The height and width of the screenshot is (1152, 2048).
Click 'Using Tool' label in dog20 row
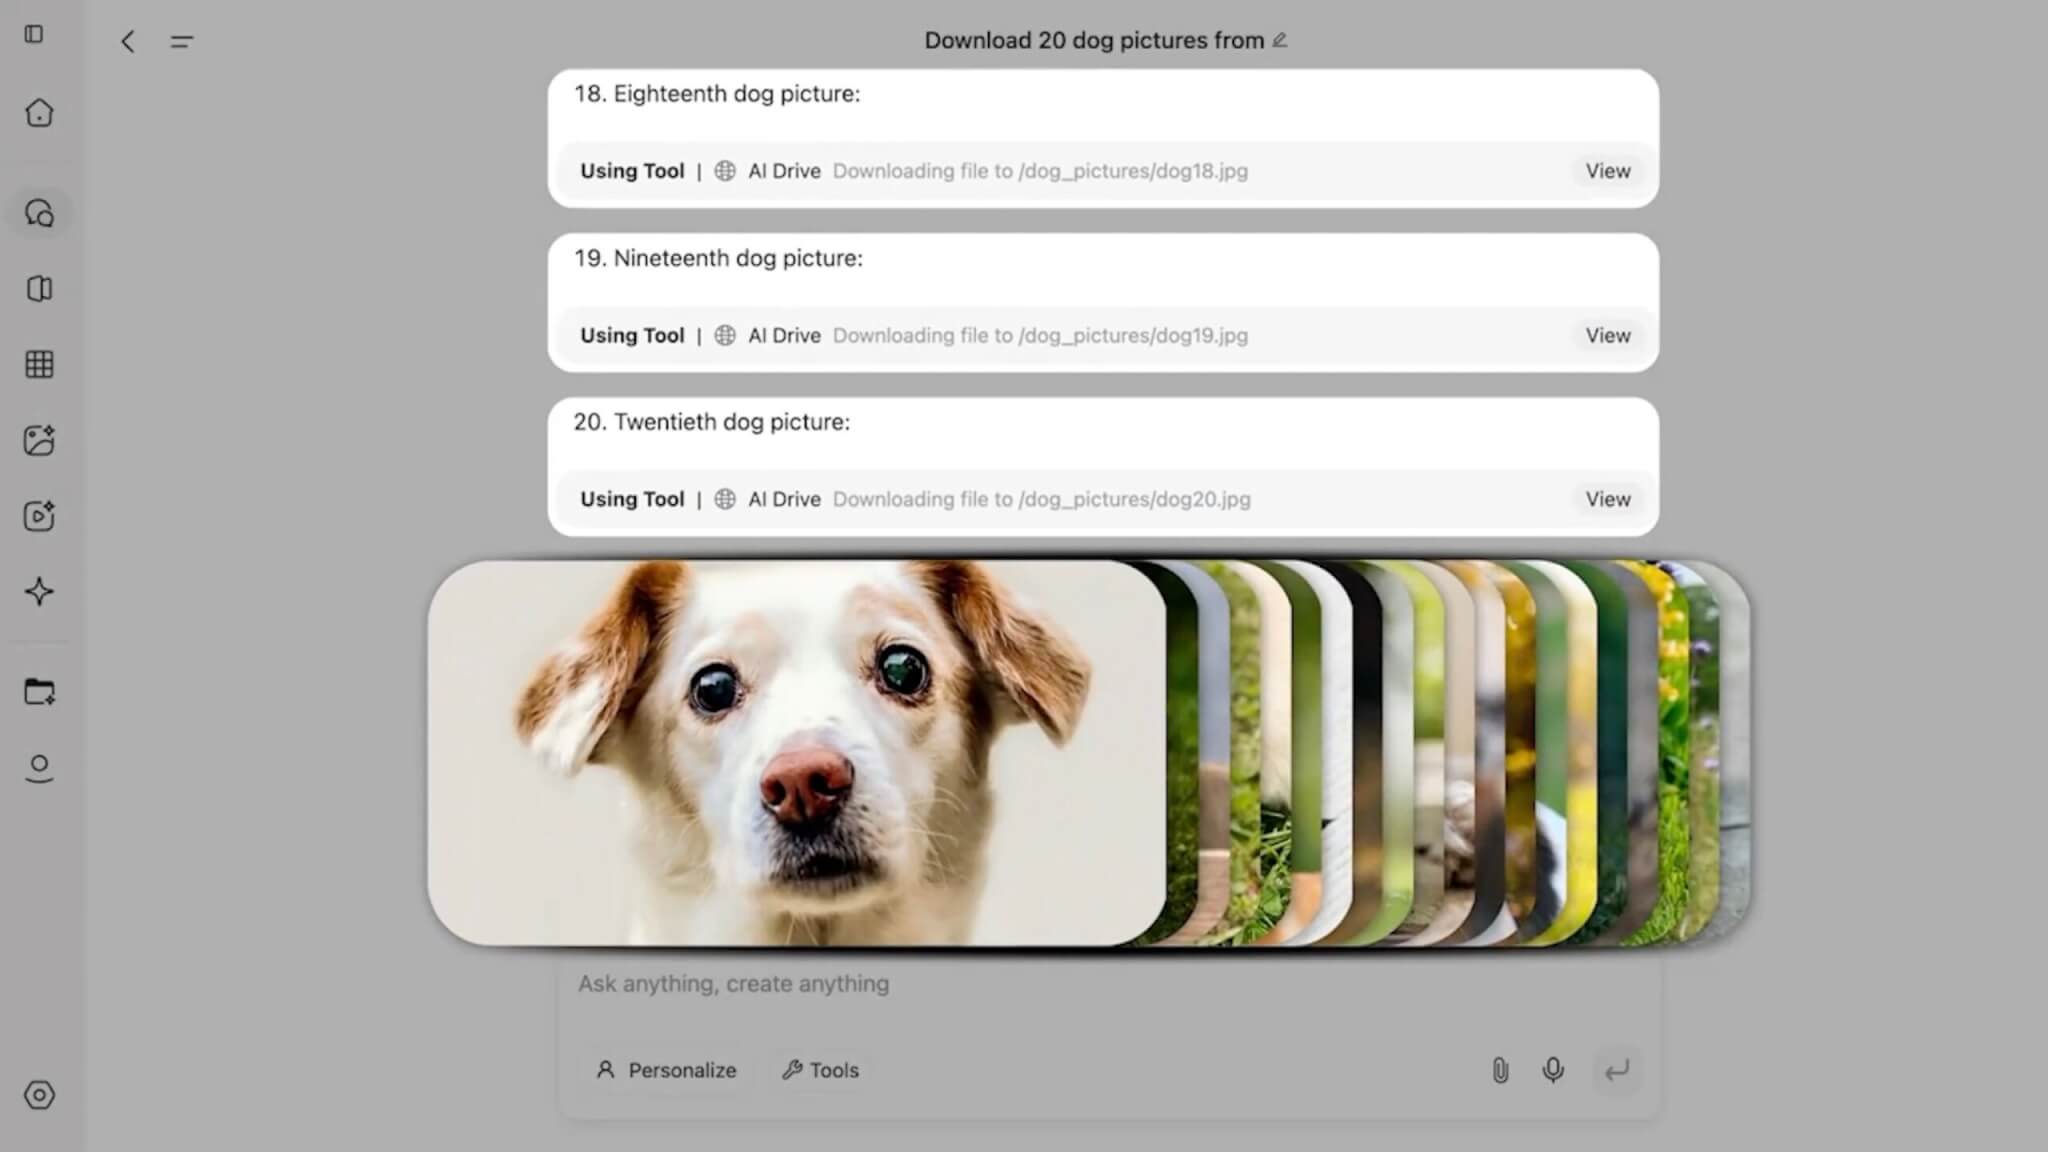[x=632, y=499]
